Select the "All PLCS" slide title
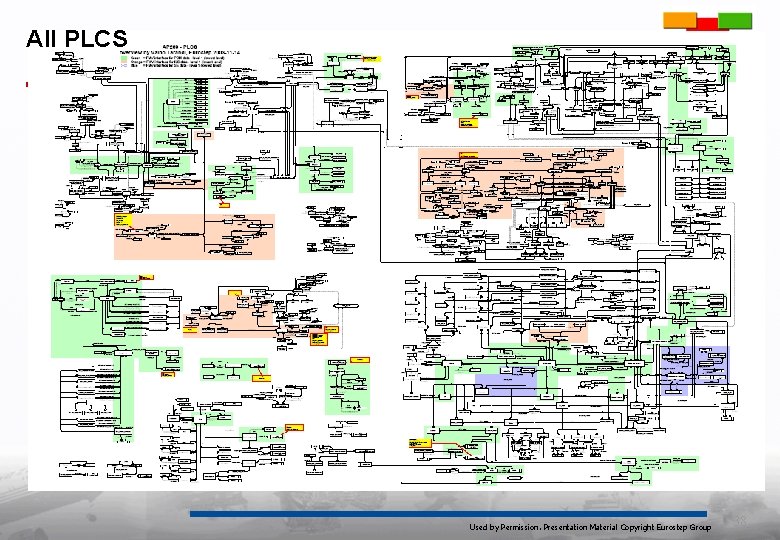The image size is (780, 540). (77, 38)
